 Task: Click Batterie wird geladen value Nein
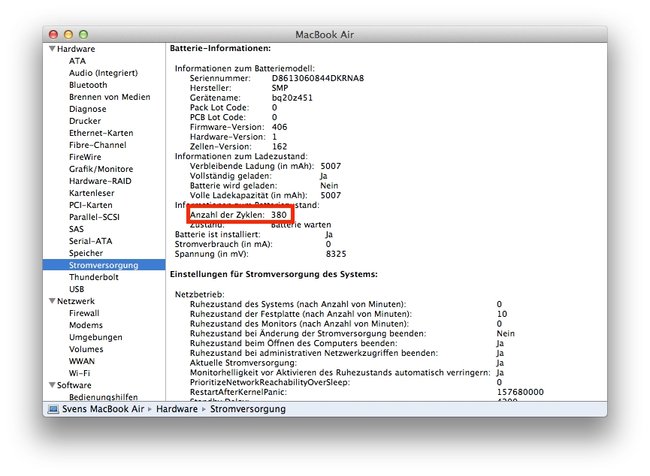pos(329,186)
